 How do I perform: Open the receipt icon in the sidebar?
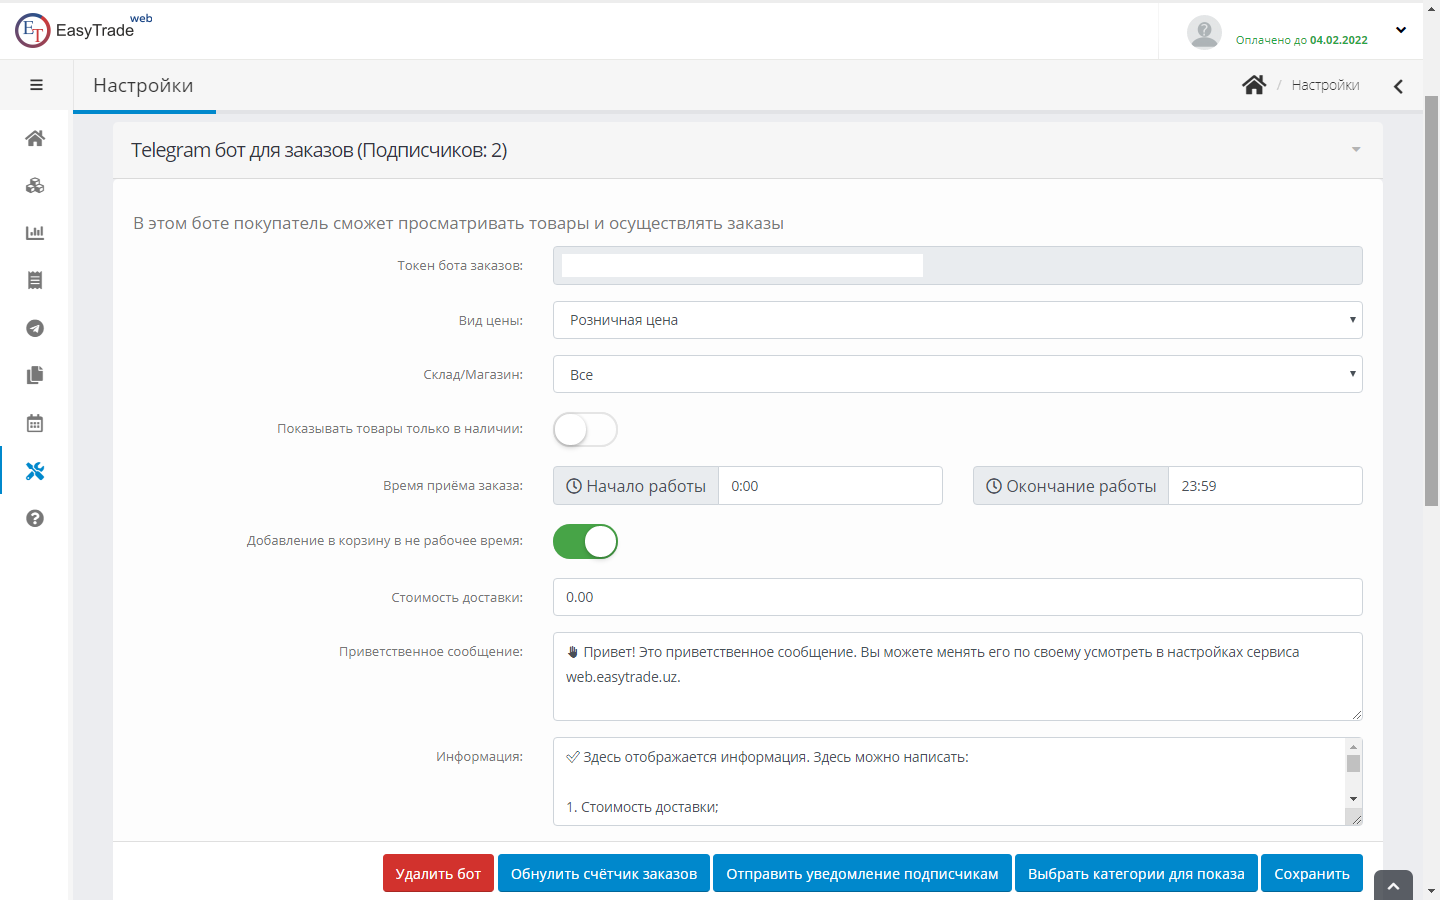click(35, 280)
